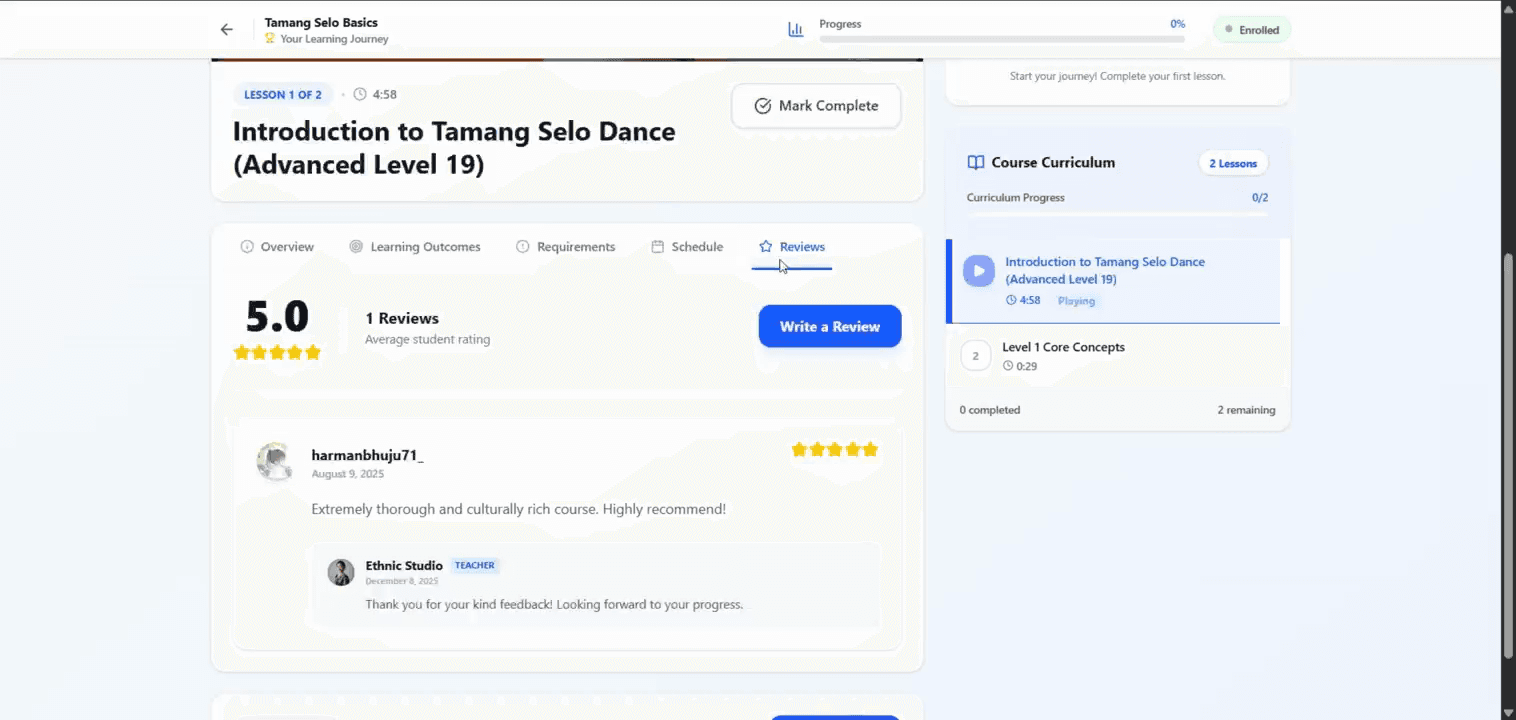Click the info icon on Overview tab
1516x720 pixels.
click(247, 247)
